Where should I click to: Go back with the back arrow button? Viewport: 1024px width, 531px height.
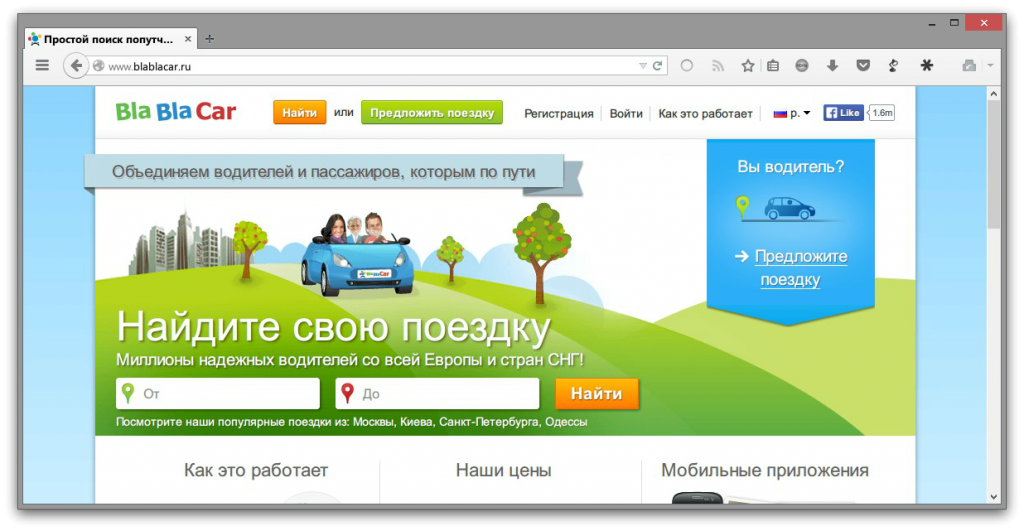tap(76, 66)
